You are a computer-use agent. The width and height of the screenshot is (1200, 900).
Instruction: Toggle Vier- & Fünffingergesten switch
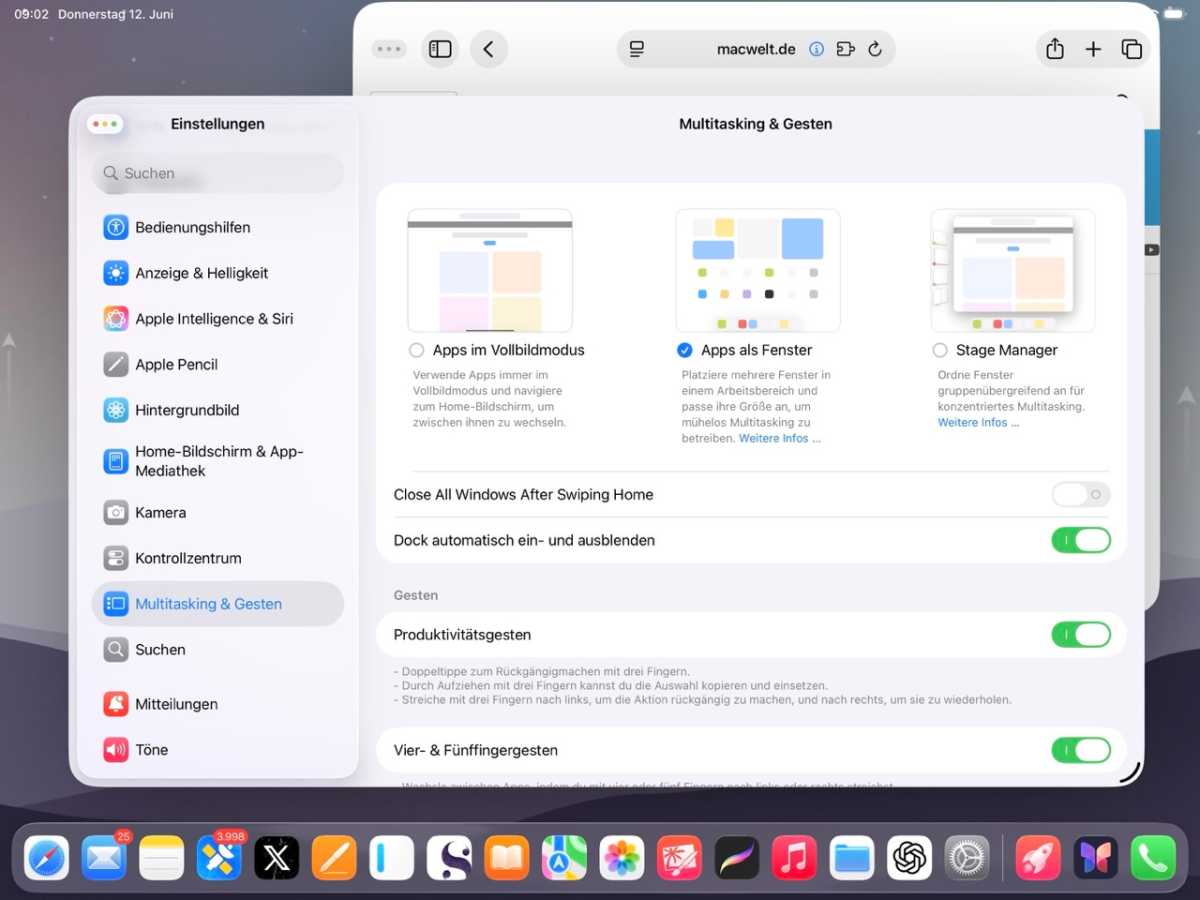(1081, 750)
